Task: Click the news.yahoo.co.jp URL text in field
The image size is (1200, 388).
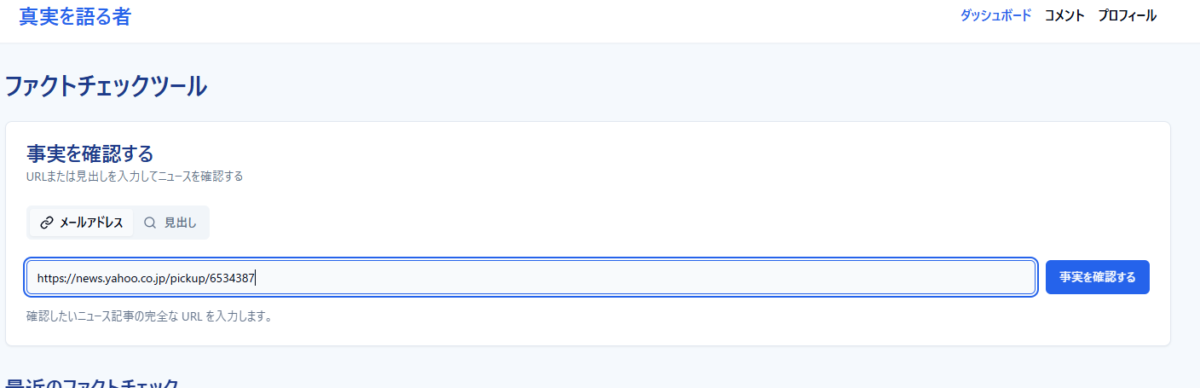Action: [x=148, y=279]
